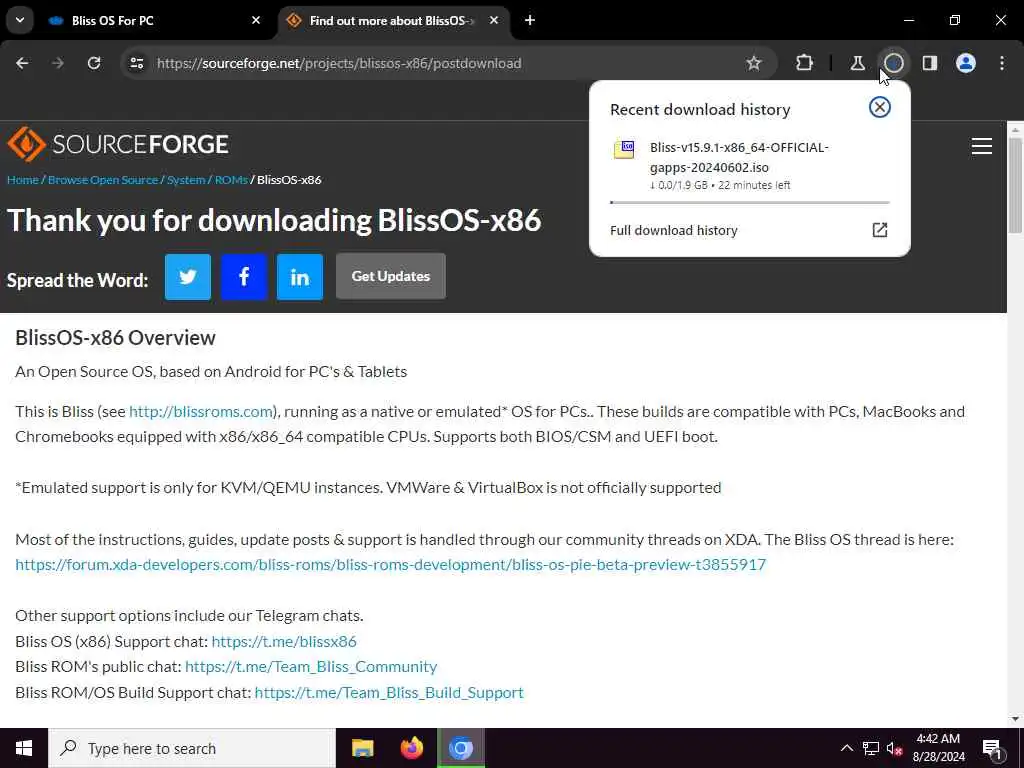Click the network tray icon
1024x768 pixels.
coord(871,748)
